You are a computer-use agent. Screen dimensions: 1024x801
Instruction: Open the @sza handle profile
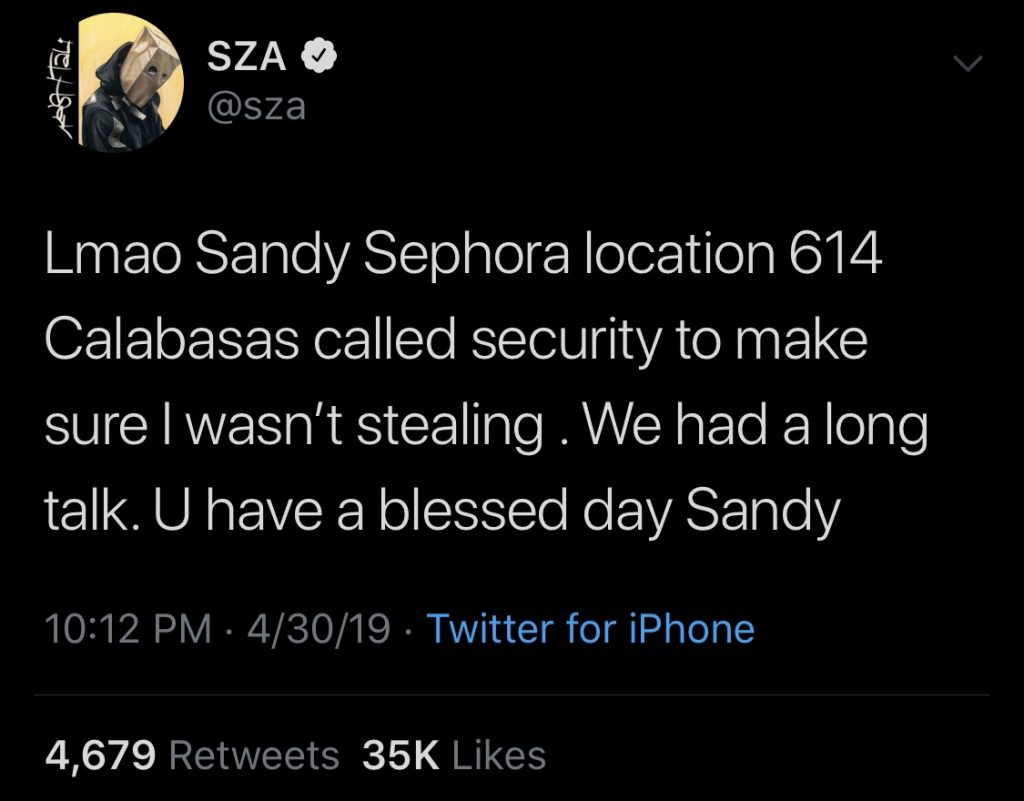pyautogui.click(x=256, y=106)
